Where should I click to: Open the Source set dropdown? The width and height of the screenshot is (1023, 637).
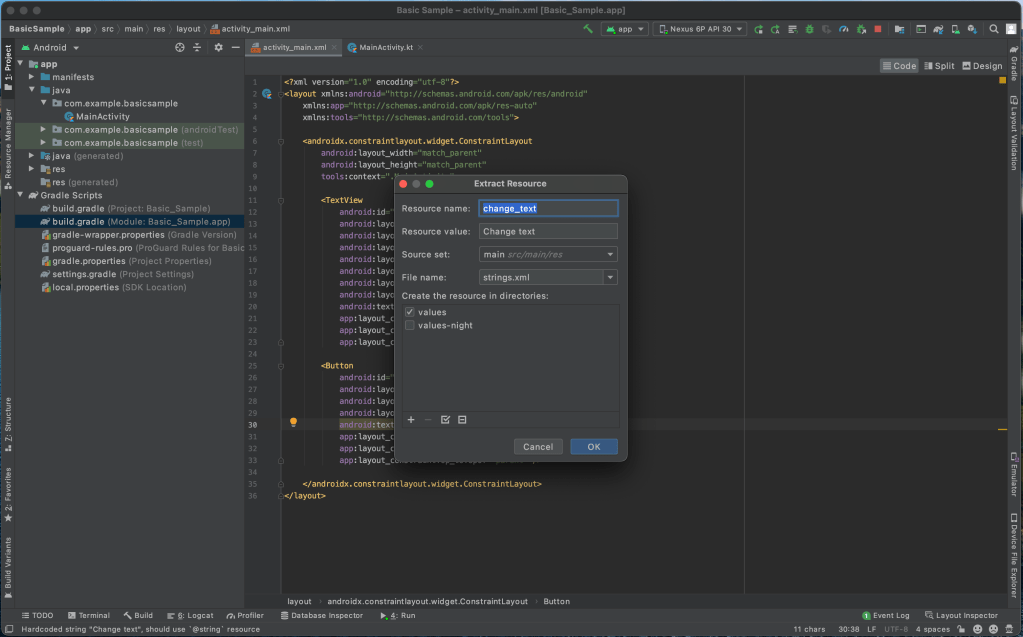click(x=548, y=255)
